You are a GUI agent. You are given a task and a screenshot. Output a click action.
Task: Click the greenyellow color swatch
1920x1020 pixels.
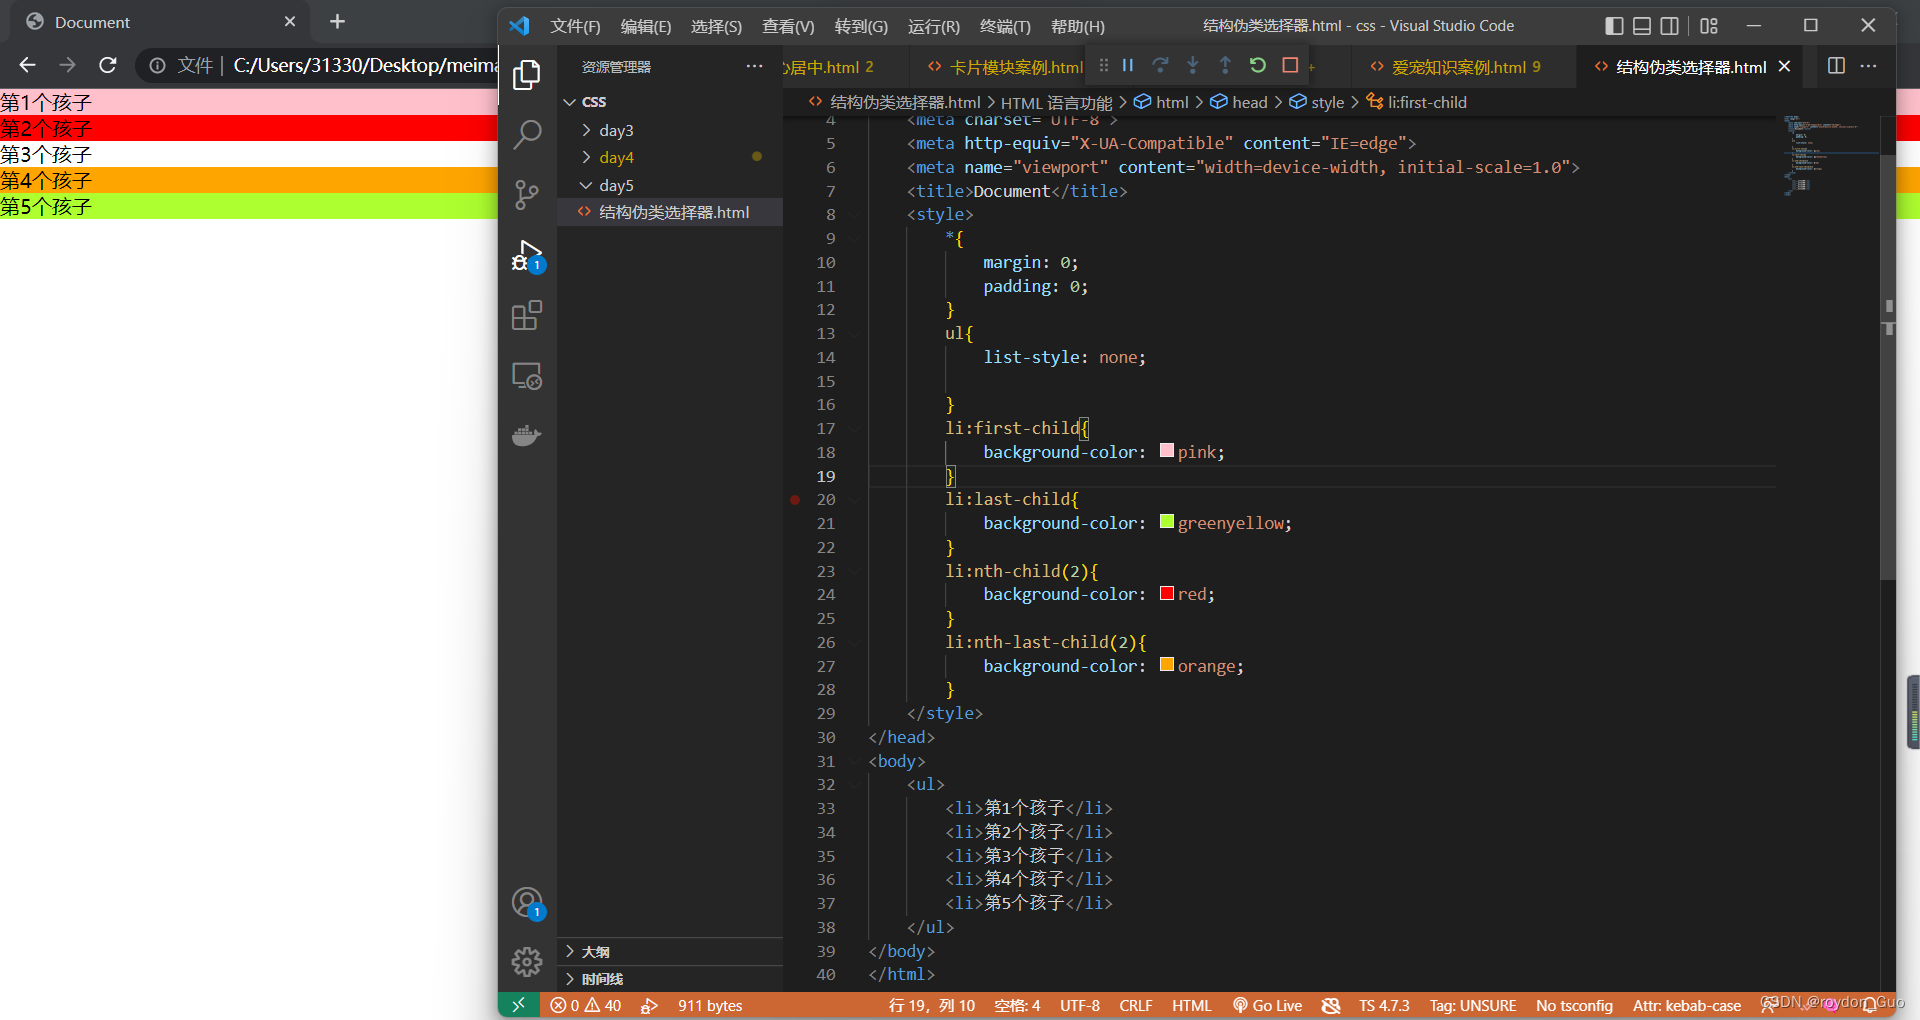tap(1166, 522)
